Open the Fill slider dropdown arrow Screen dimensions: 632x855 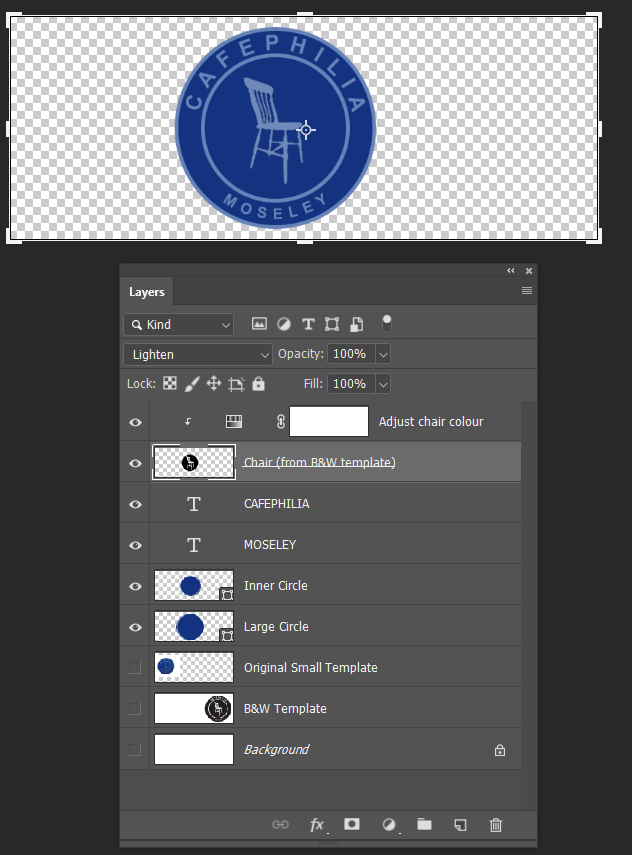point(383,384)
